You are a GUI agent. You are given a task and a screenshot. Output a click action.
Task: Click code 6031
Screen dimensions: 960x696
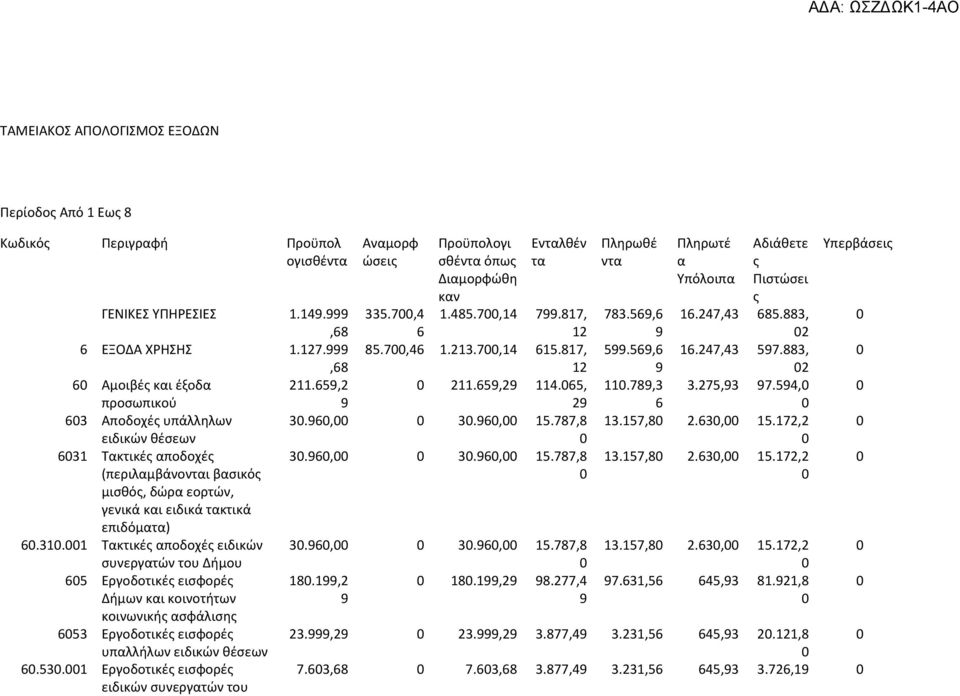(72, 457)
